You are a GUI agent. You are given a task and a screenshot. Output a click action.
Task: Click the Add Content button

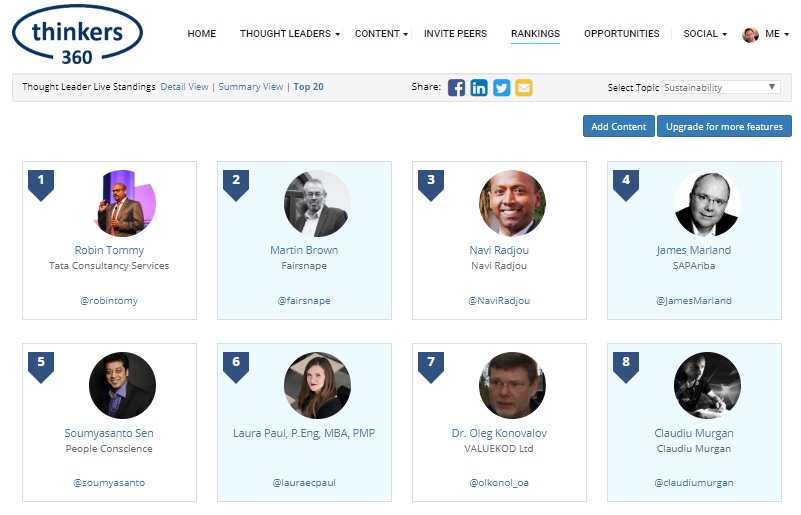click(619, 126)
